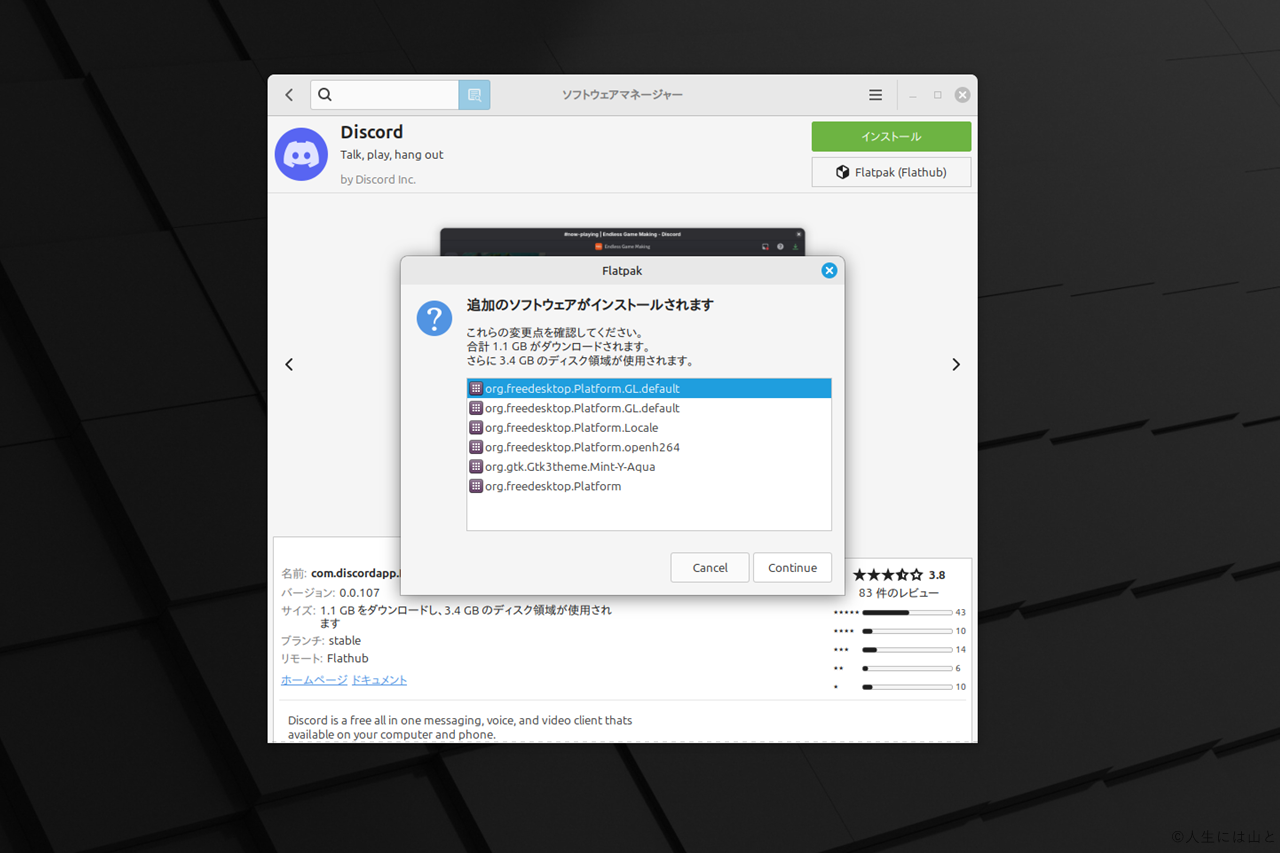Close the Software Manager window

click(962, 95)
